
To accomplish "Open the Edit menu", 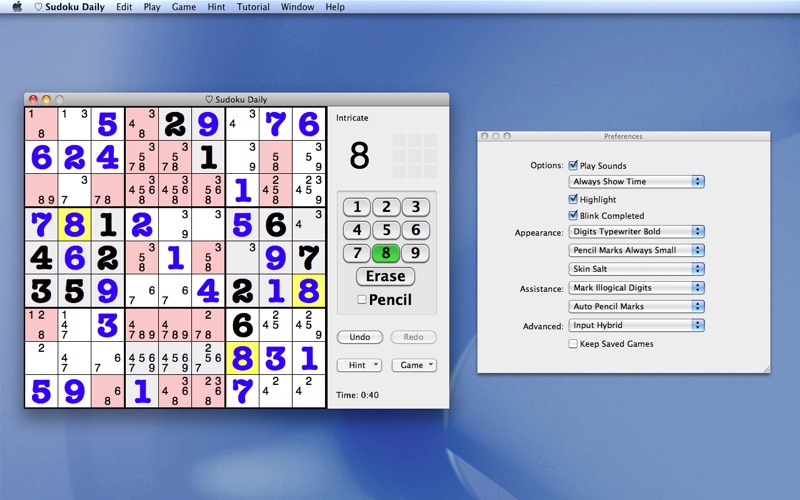I will [x=124, y=7].
